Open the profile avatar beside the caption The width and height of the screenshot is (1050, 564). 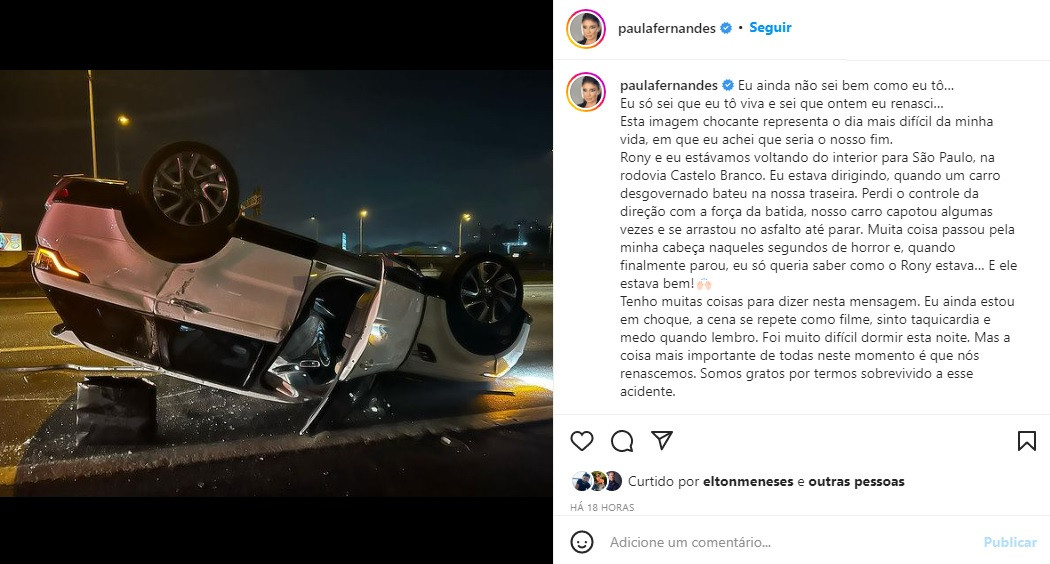[x=586, y=92]
